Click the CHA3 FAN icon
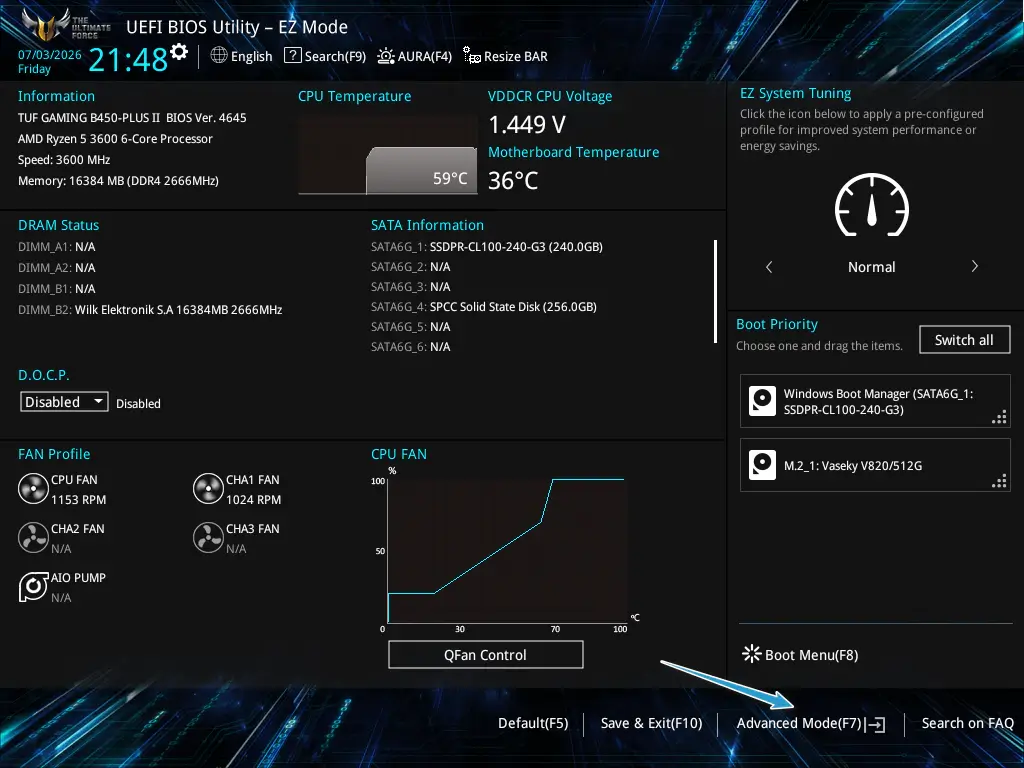 208,537
